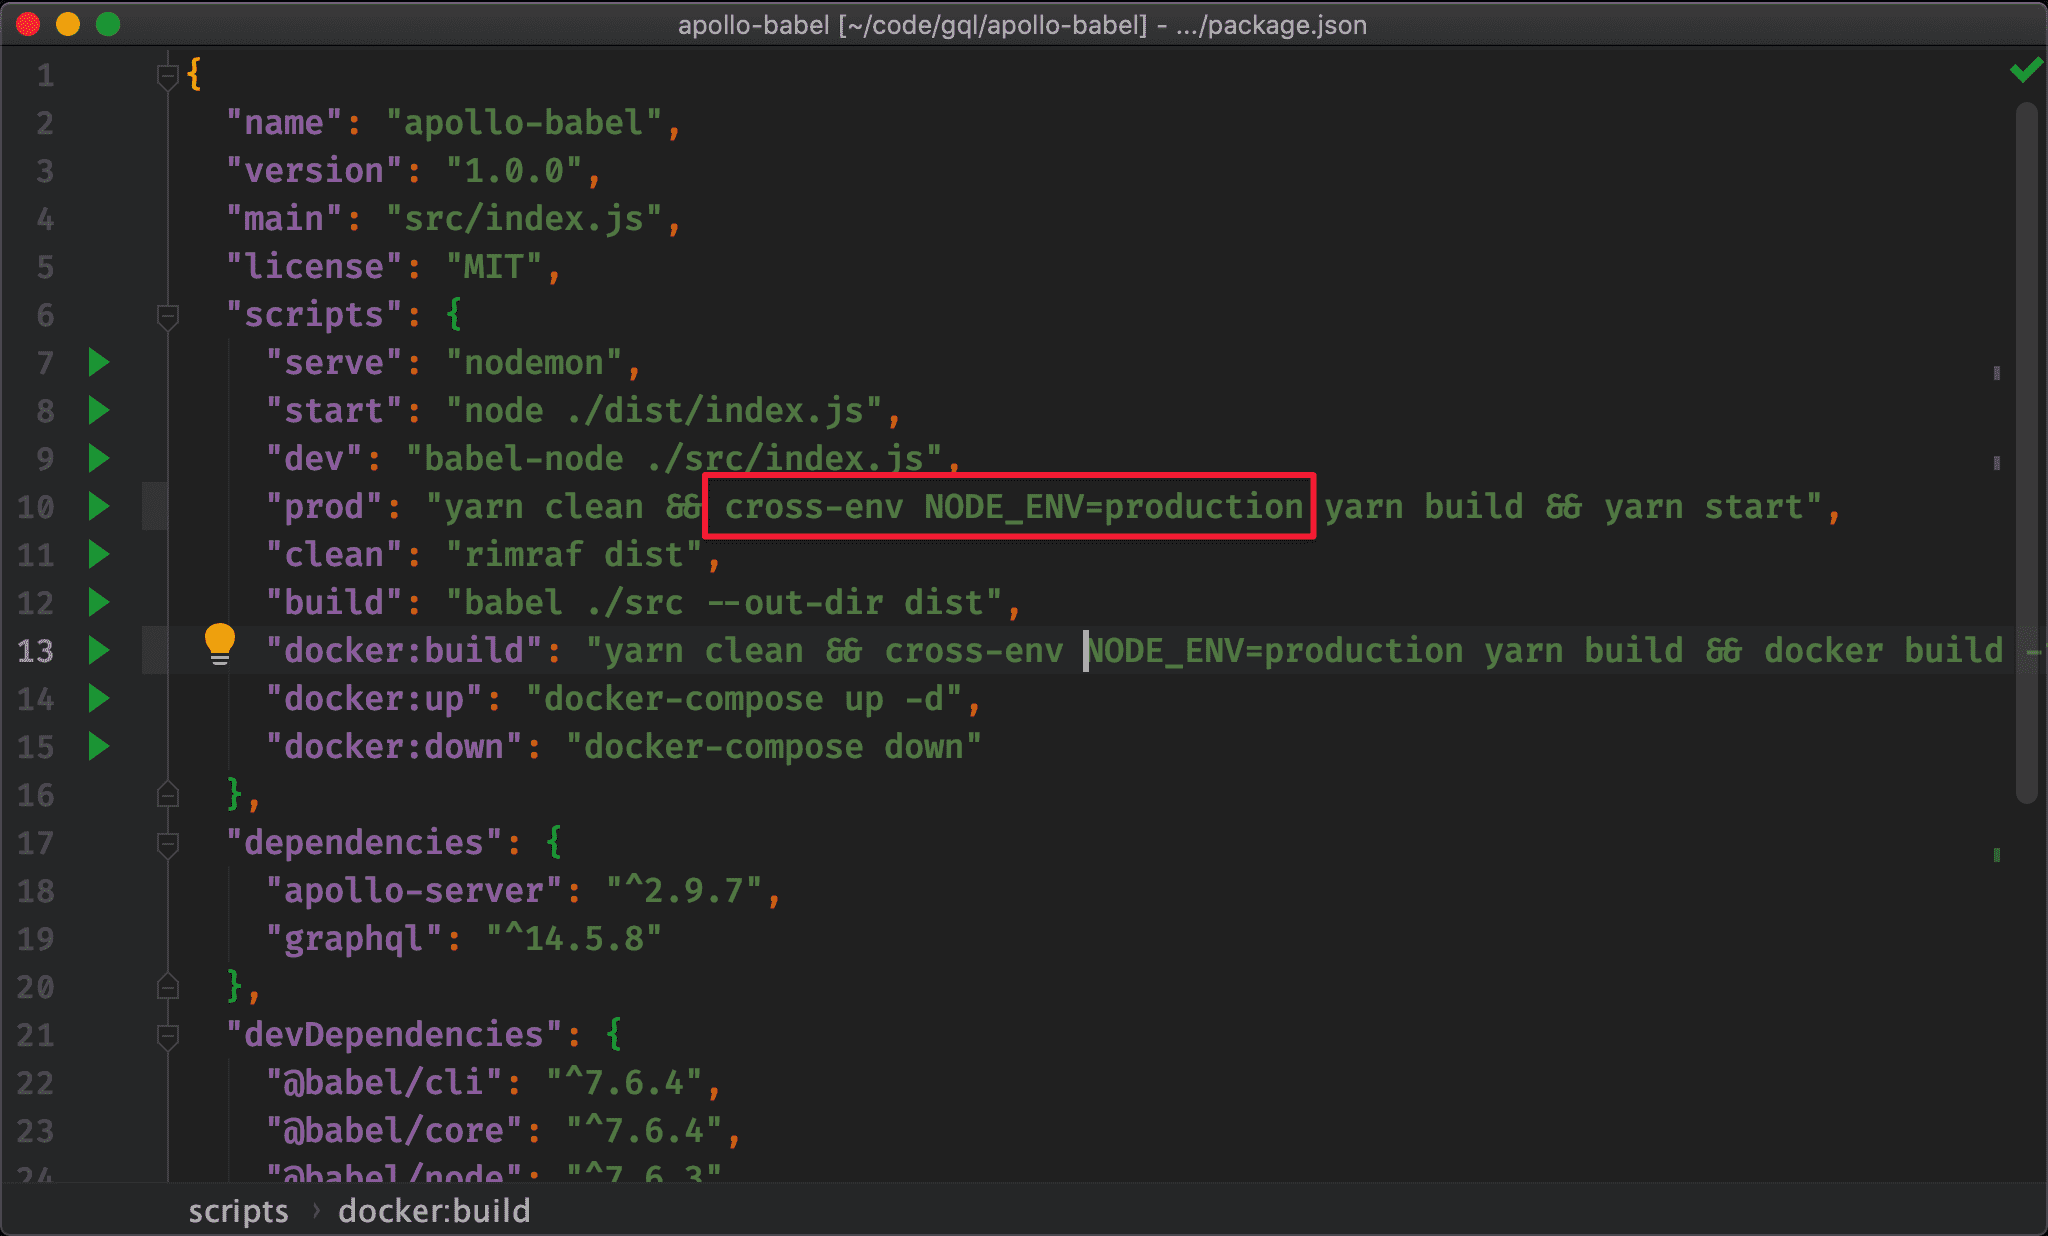Screen dimensions: 2048x1236
Task: Collapse the "scripts" block fold marker
Action: [x=168, y=316]
